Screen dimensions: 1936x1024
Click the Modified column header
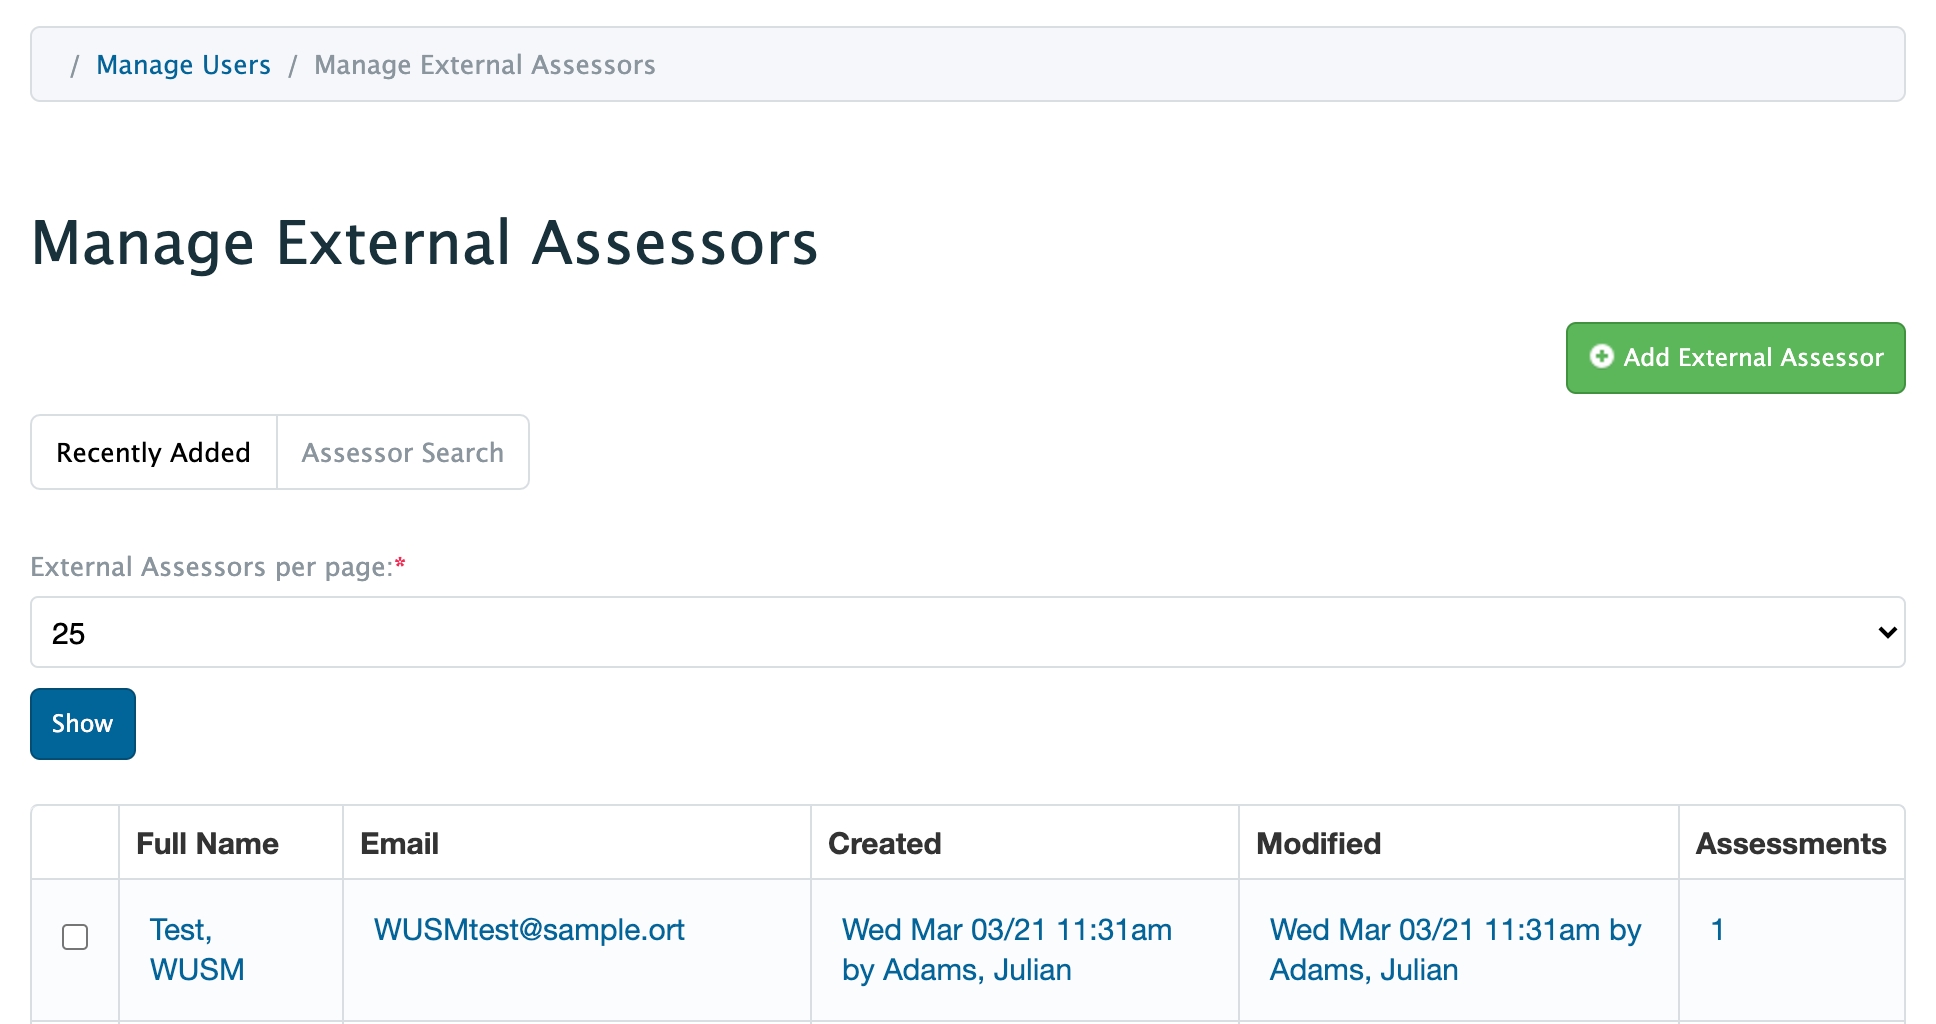click(1318, 844)
